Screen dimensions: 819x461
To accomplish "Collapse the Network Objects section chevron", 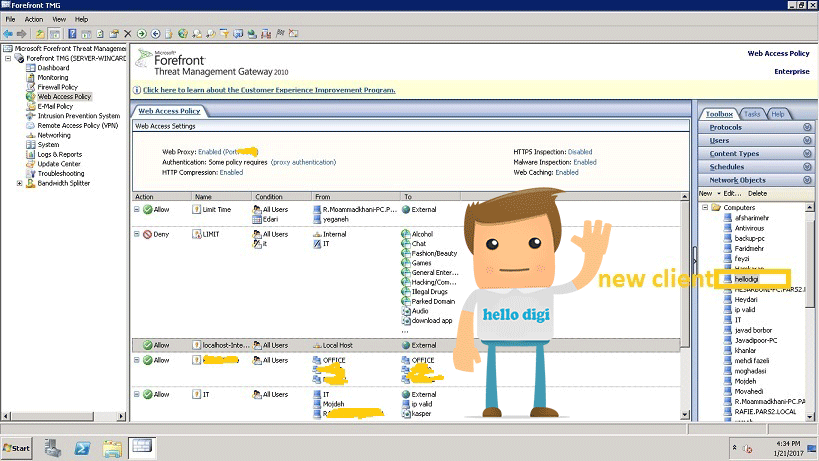I will click(807, 180).
